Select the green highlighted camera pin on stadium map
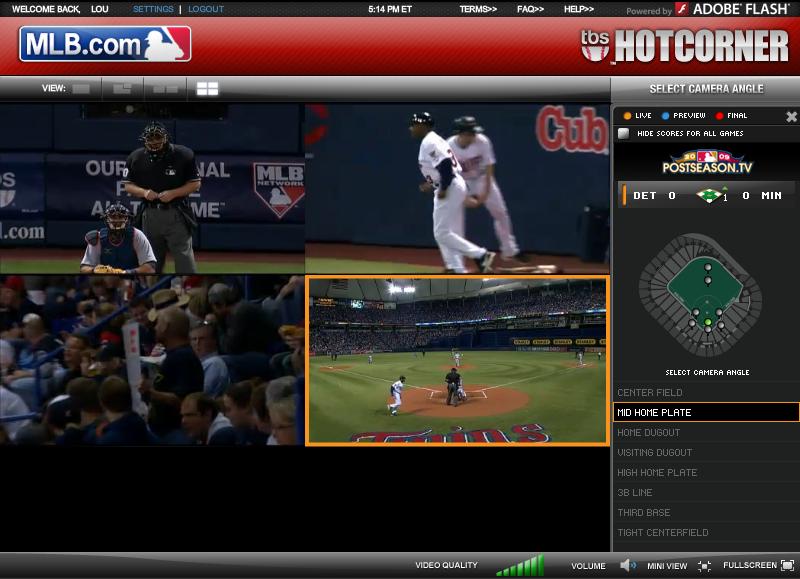This screenshot has height=579, width=800. pos(708,322)
